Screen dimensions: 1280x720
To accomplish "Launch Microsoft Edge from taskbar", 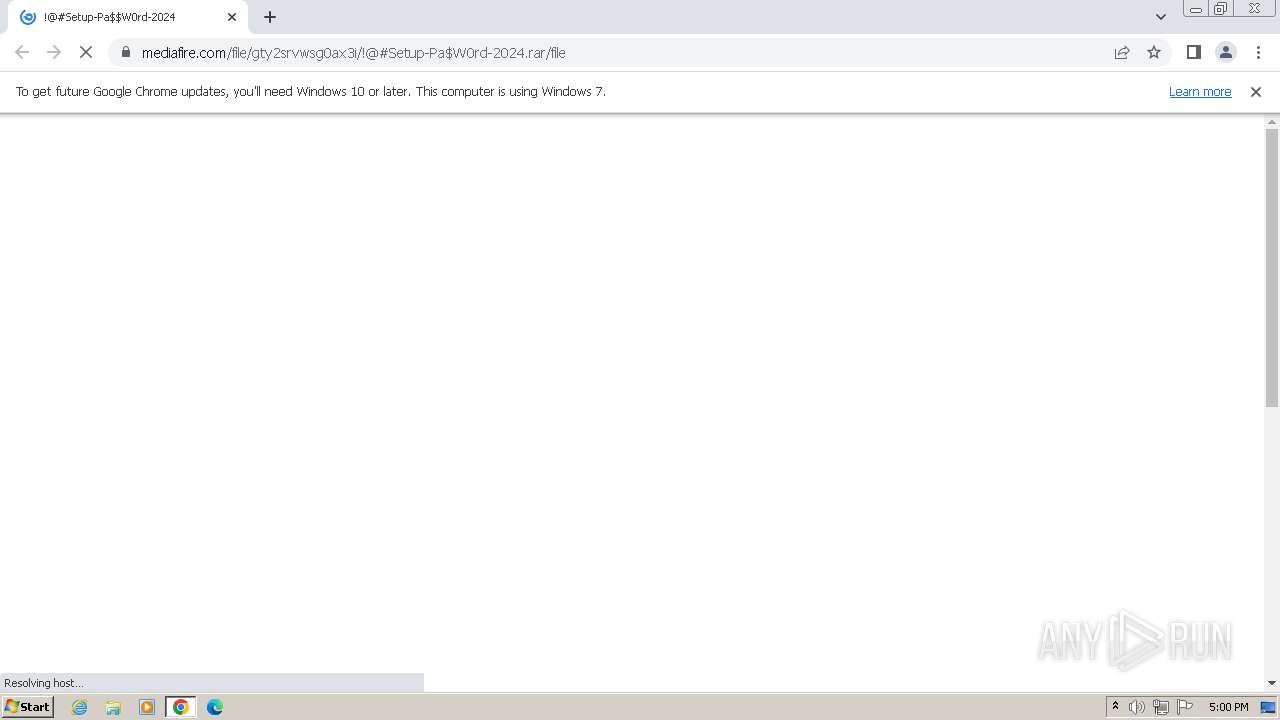I will pos(215,707).
